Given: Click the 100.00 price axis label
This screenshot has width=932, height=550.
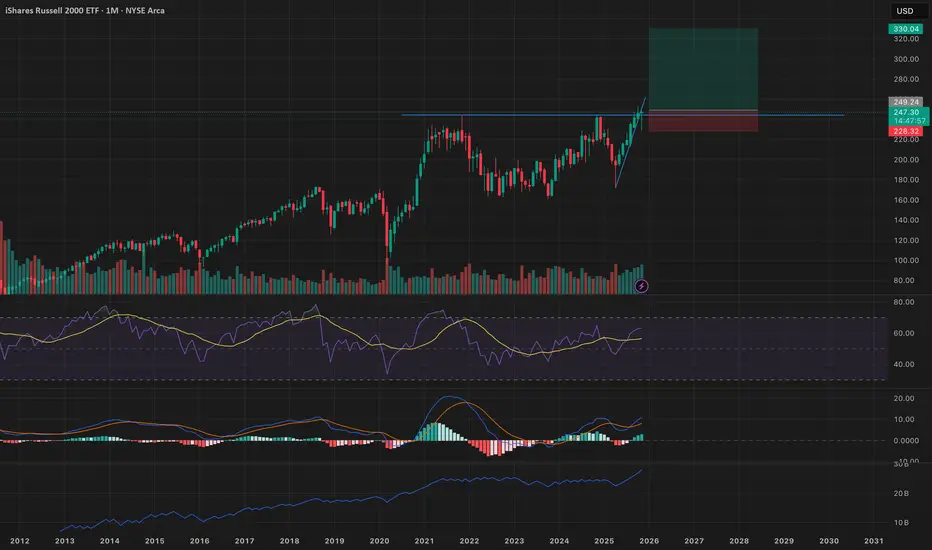Looking at the screenshot, I should (906, 260).
